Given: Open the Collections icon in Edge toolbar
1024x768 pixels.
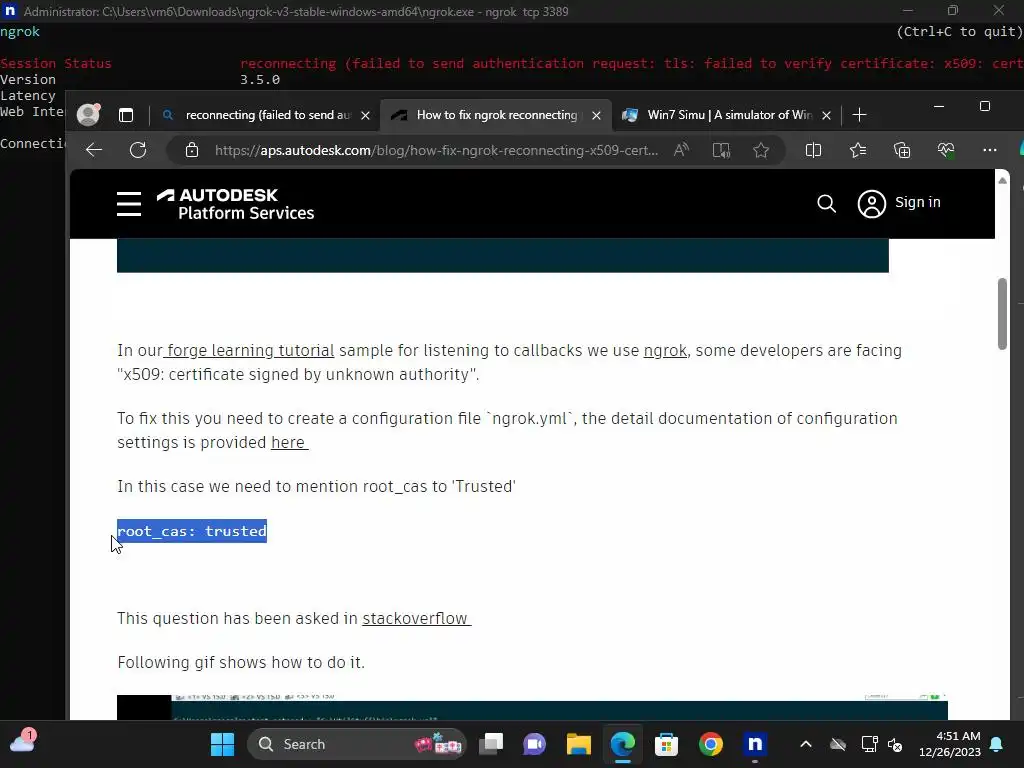Looking at the screenshot, I should (x=902, y=150).
